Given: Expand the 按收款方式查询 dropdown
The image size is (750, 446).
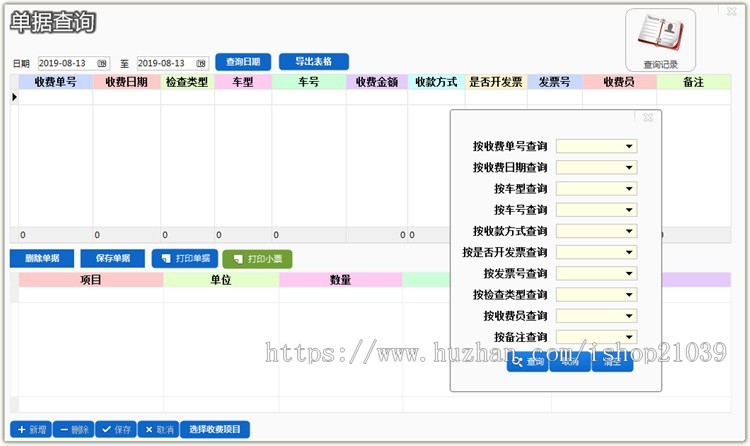Looking at the screenshot, I should [629, 231].
